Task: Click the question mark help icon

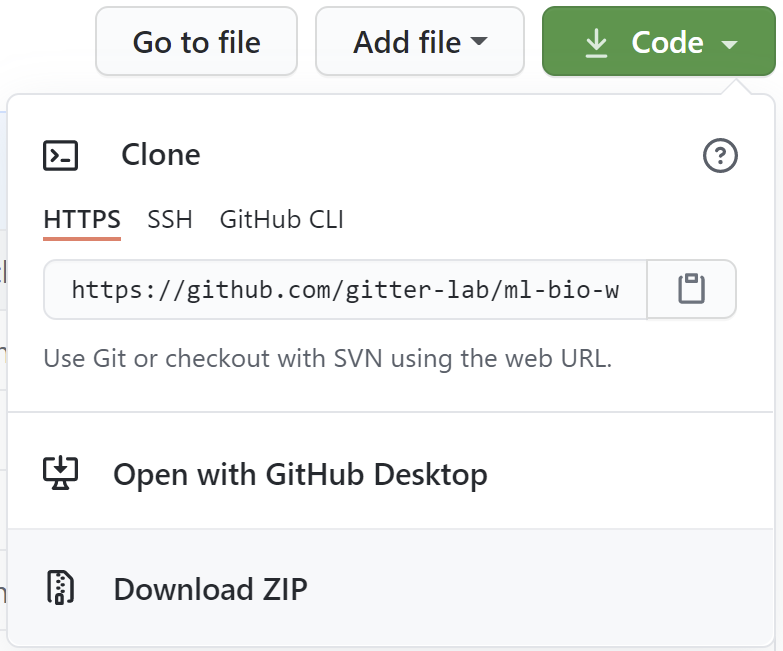Action: click(720, 156)
